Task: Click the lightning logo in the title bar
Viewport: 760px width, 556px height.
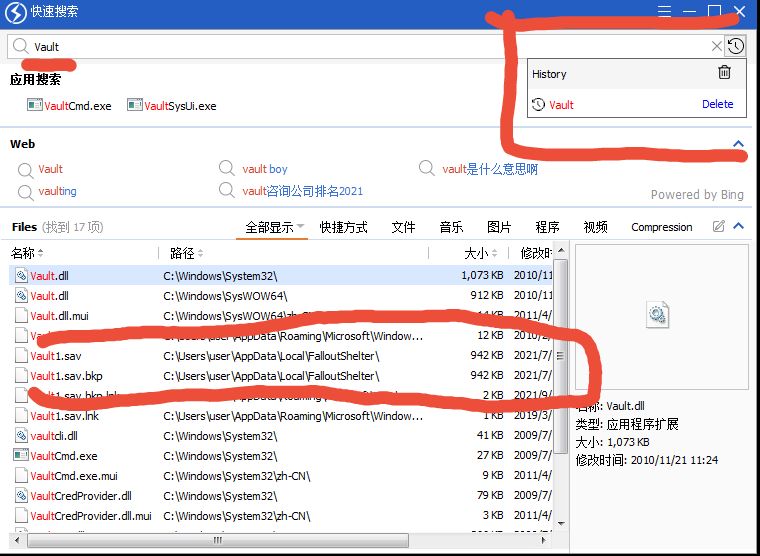Action: click(16, 13)
